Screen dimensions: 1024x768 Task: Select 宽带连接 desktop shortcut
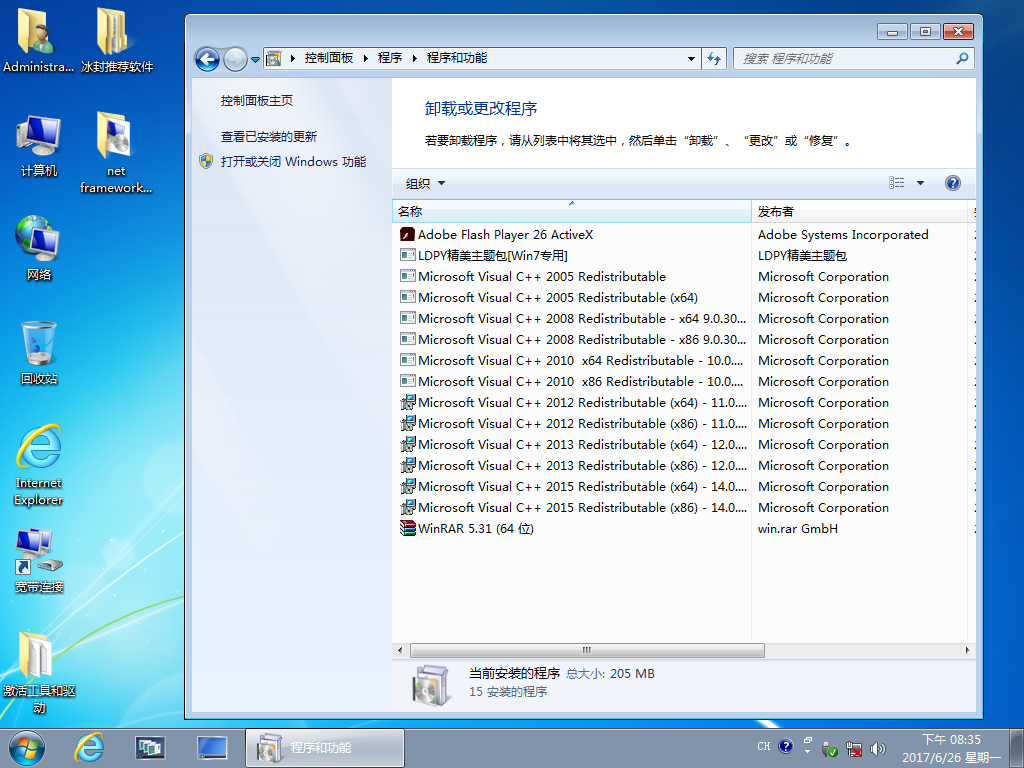click(39, 560)
